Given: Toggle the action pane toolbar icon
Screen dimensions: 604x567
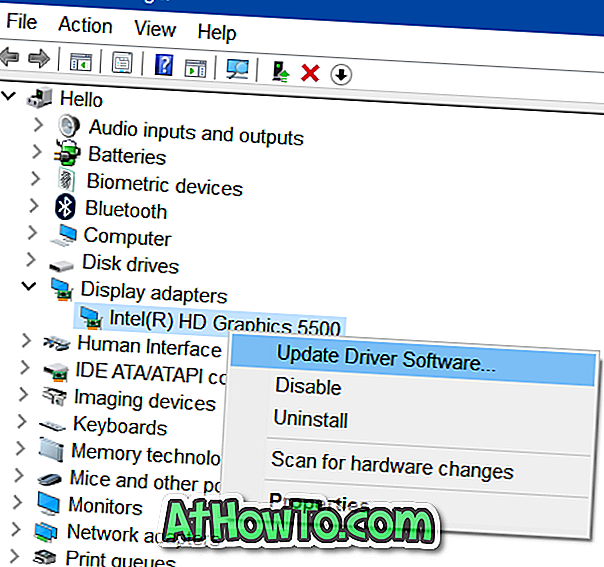Looking at the screenshot, I should coord(196,68).
